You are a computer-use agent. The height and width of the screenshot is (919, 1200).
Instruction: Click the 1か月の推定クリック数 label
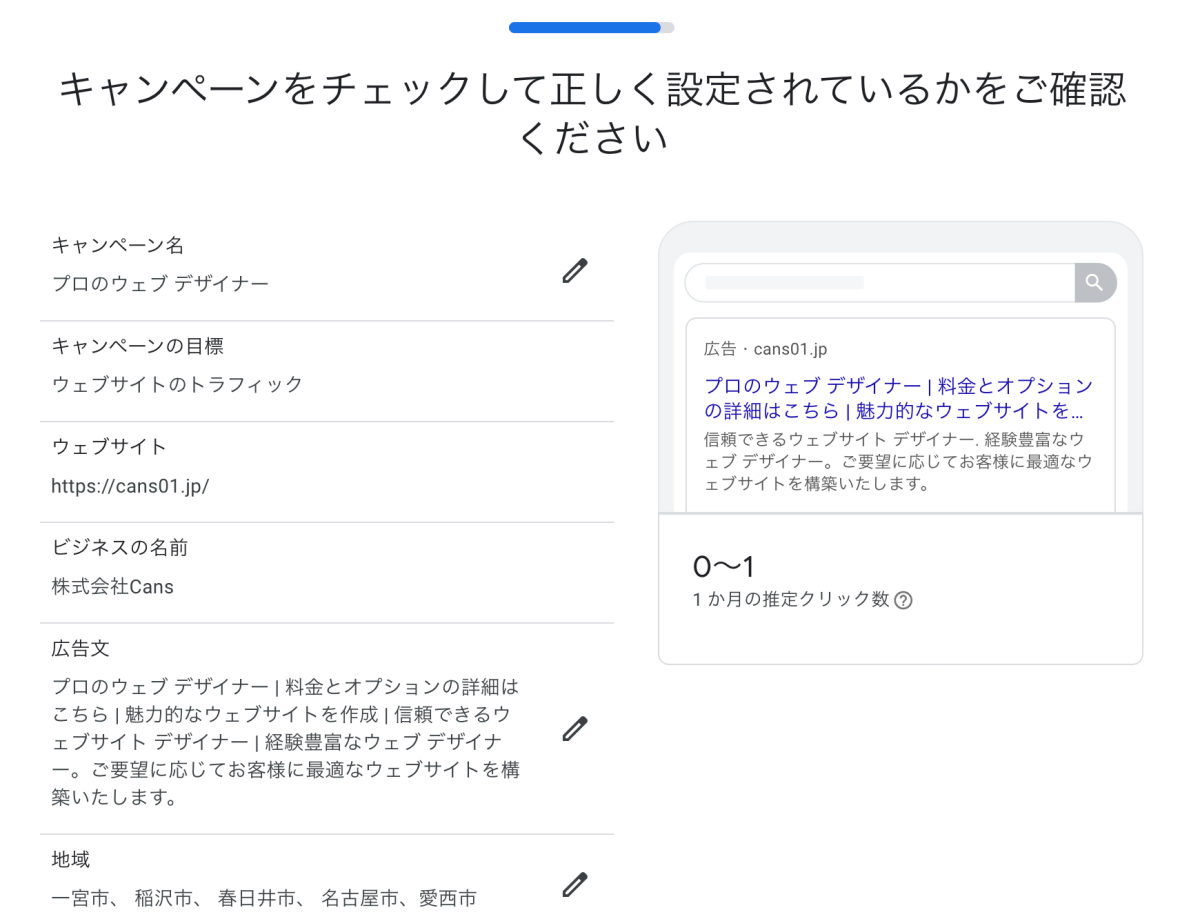tap(790, 600)
